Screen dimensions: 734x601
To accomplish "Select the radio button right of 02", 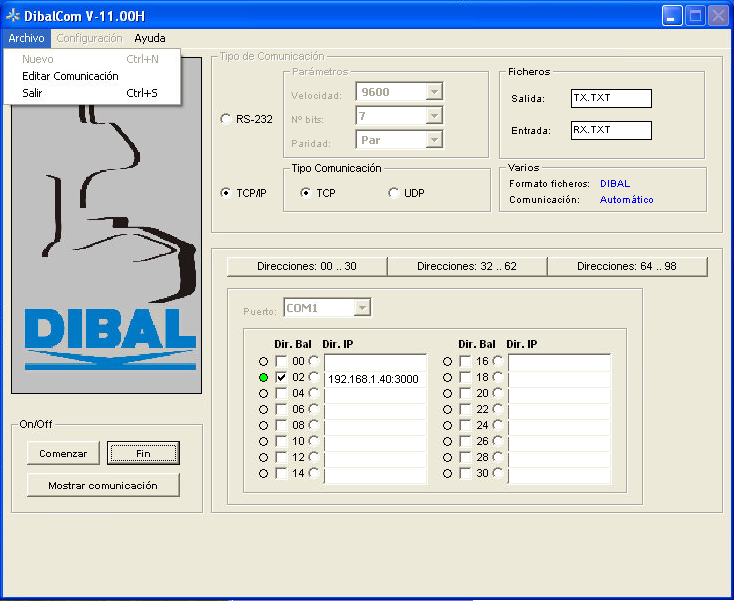I will click(x=314, y=377).
